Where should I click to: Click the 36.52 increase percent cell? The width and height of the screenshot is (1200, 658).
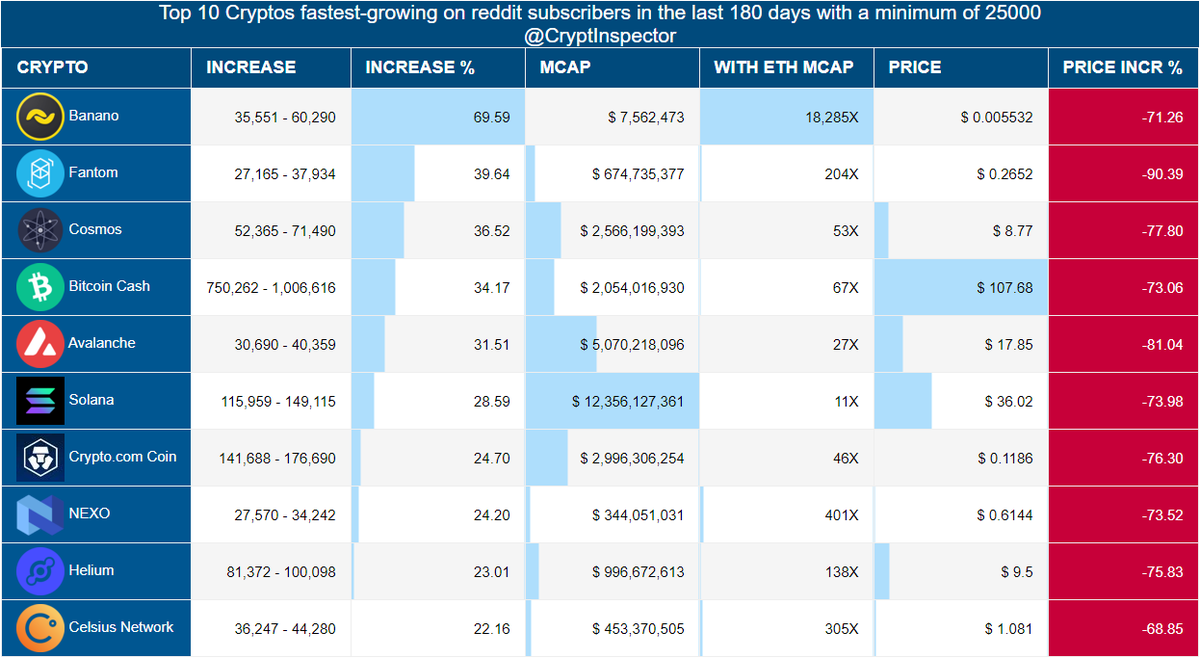point(438,231)
